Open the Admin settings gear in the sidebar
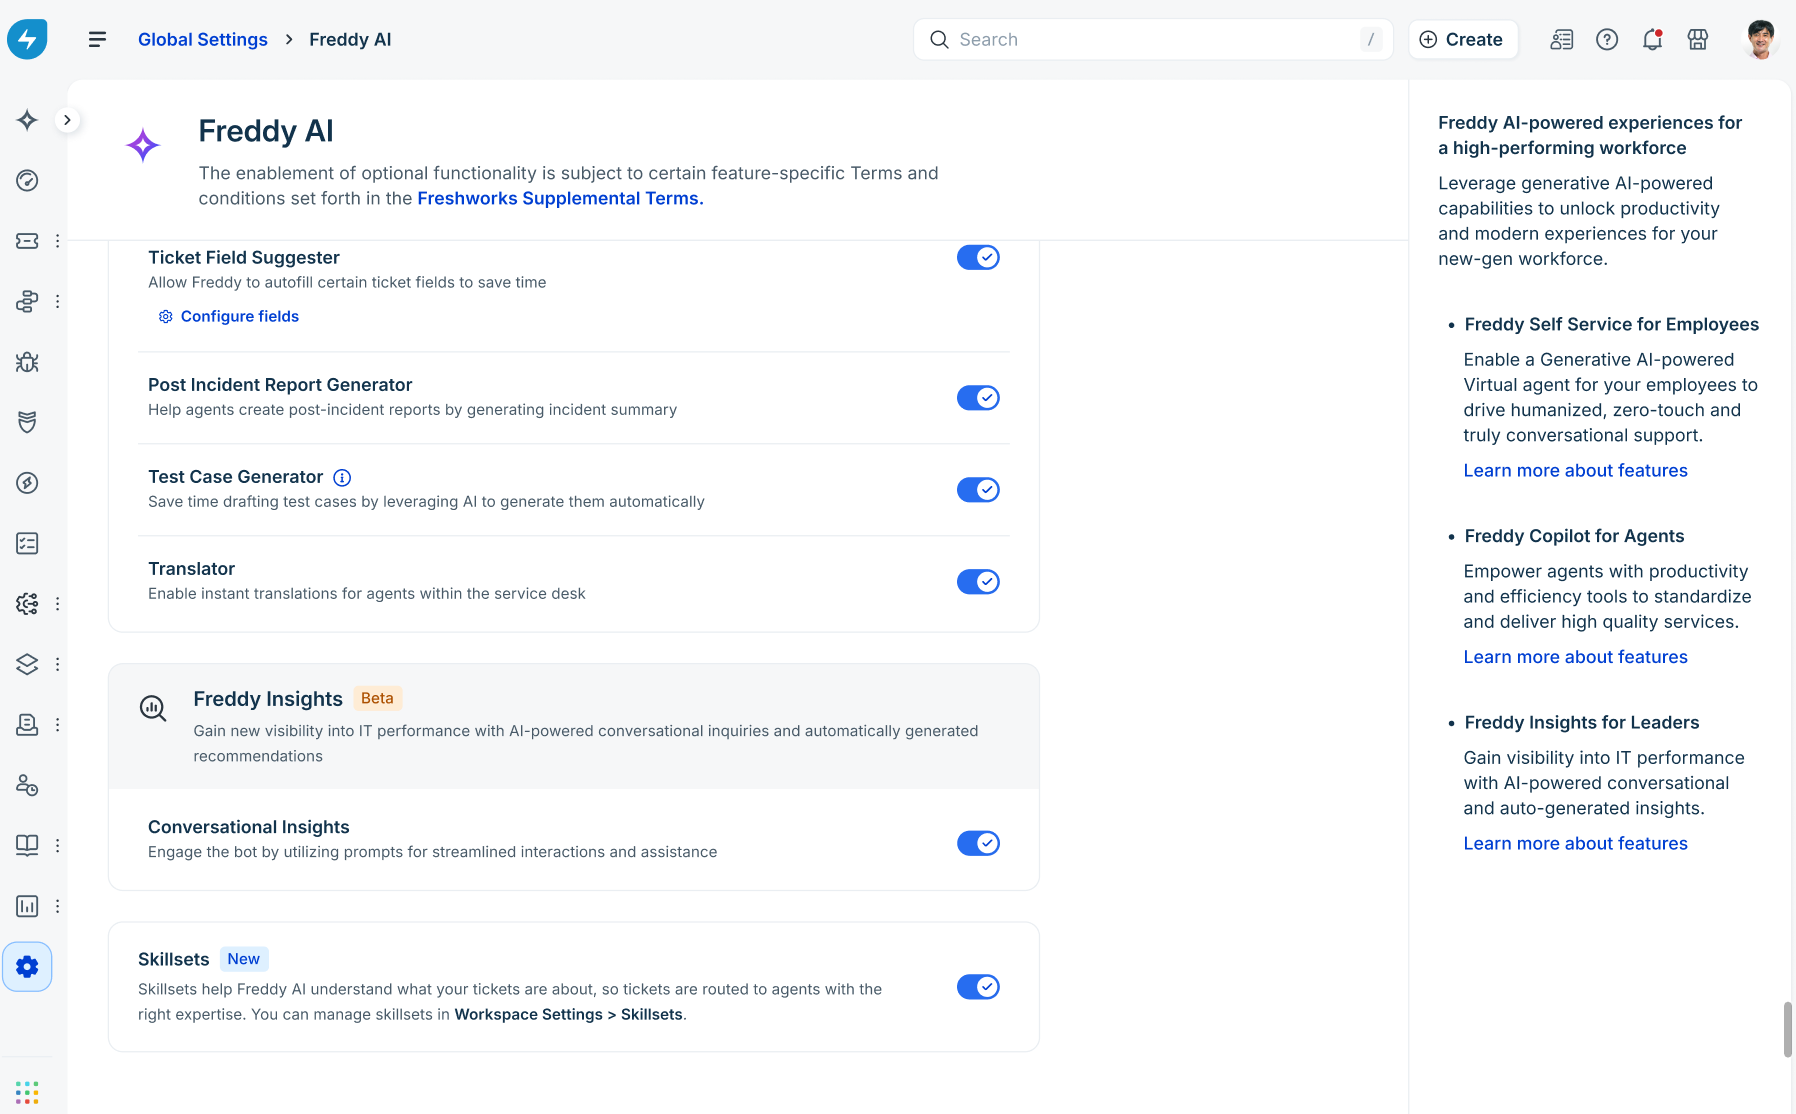Viewport: 1796px width, 1114px height. 27,967
